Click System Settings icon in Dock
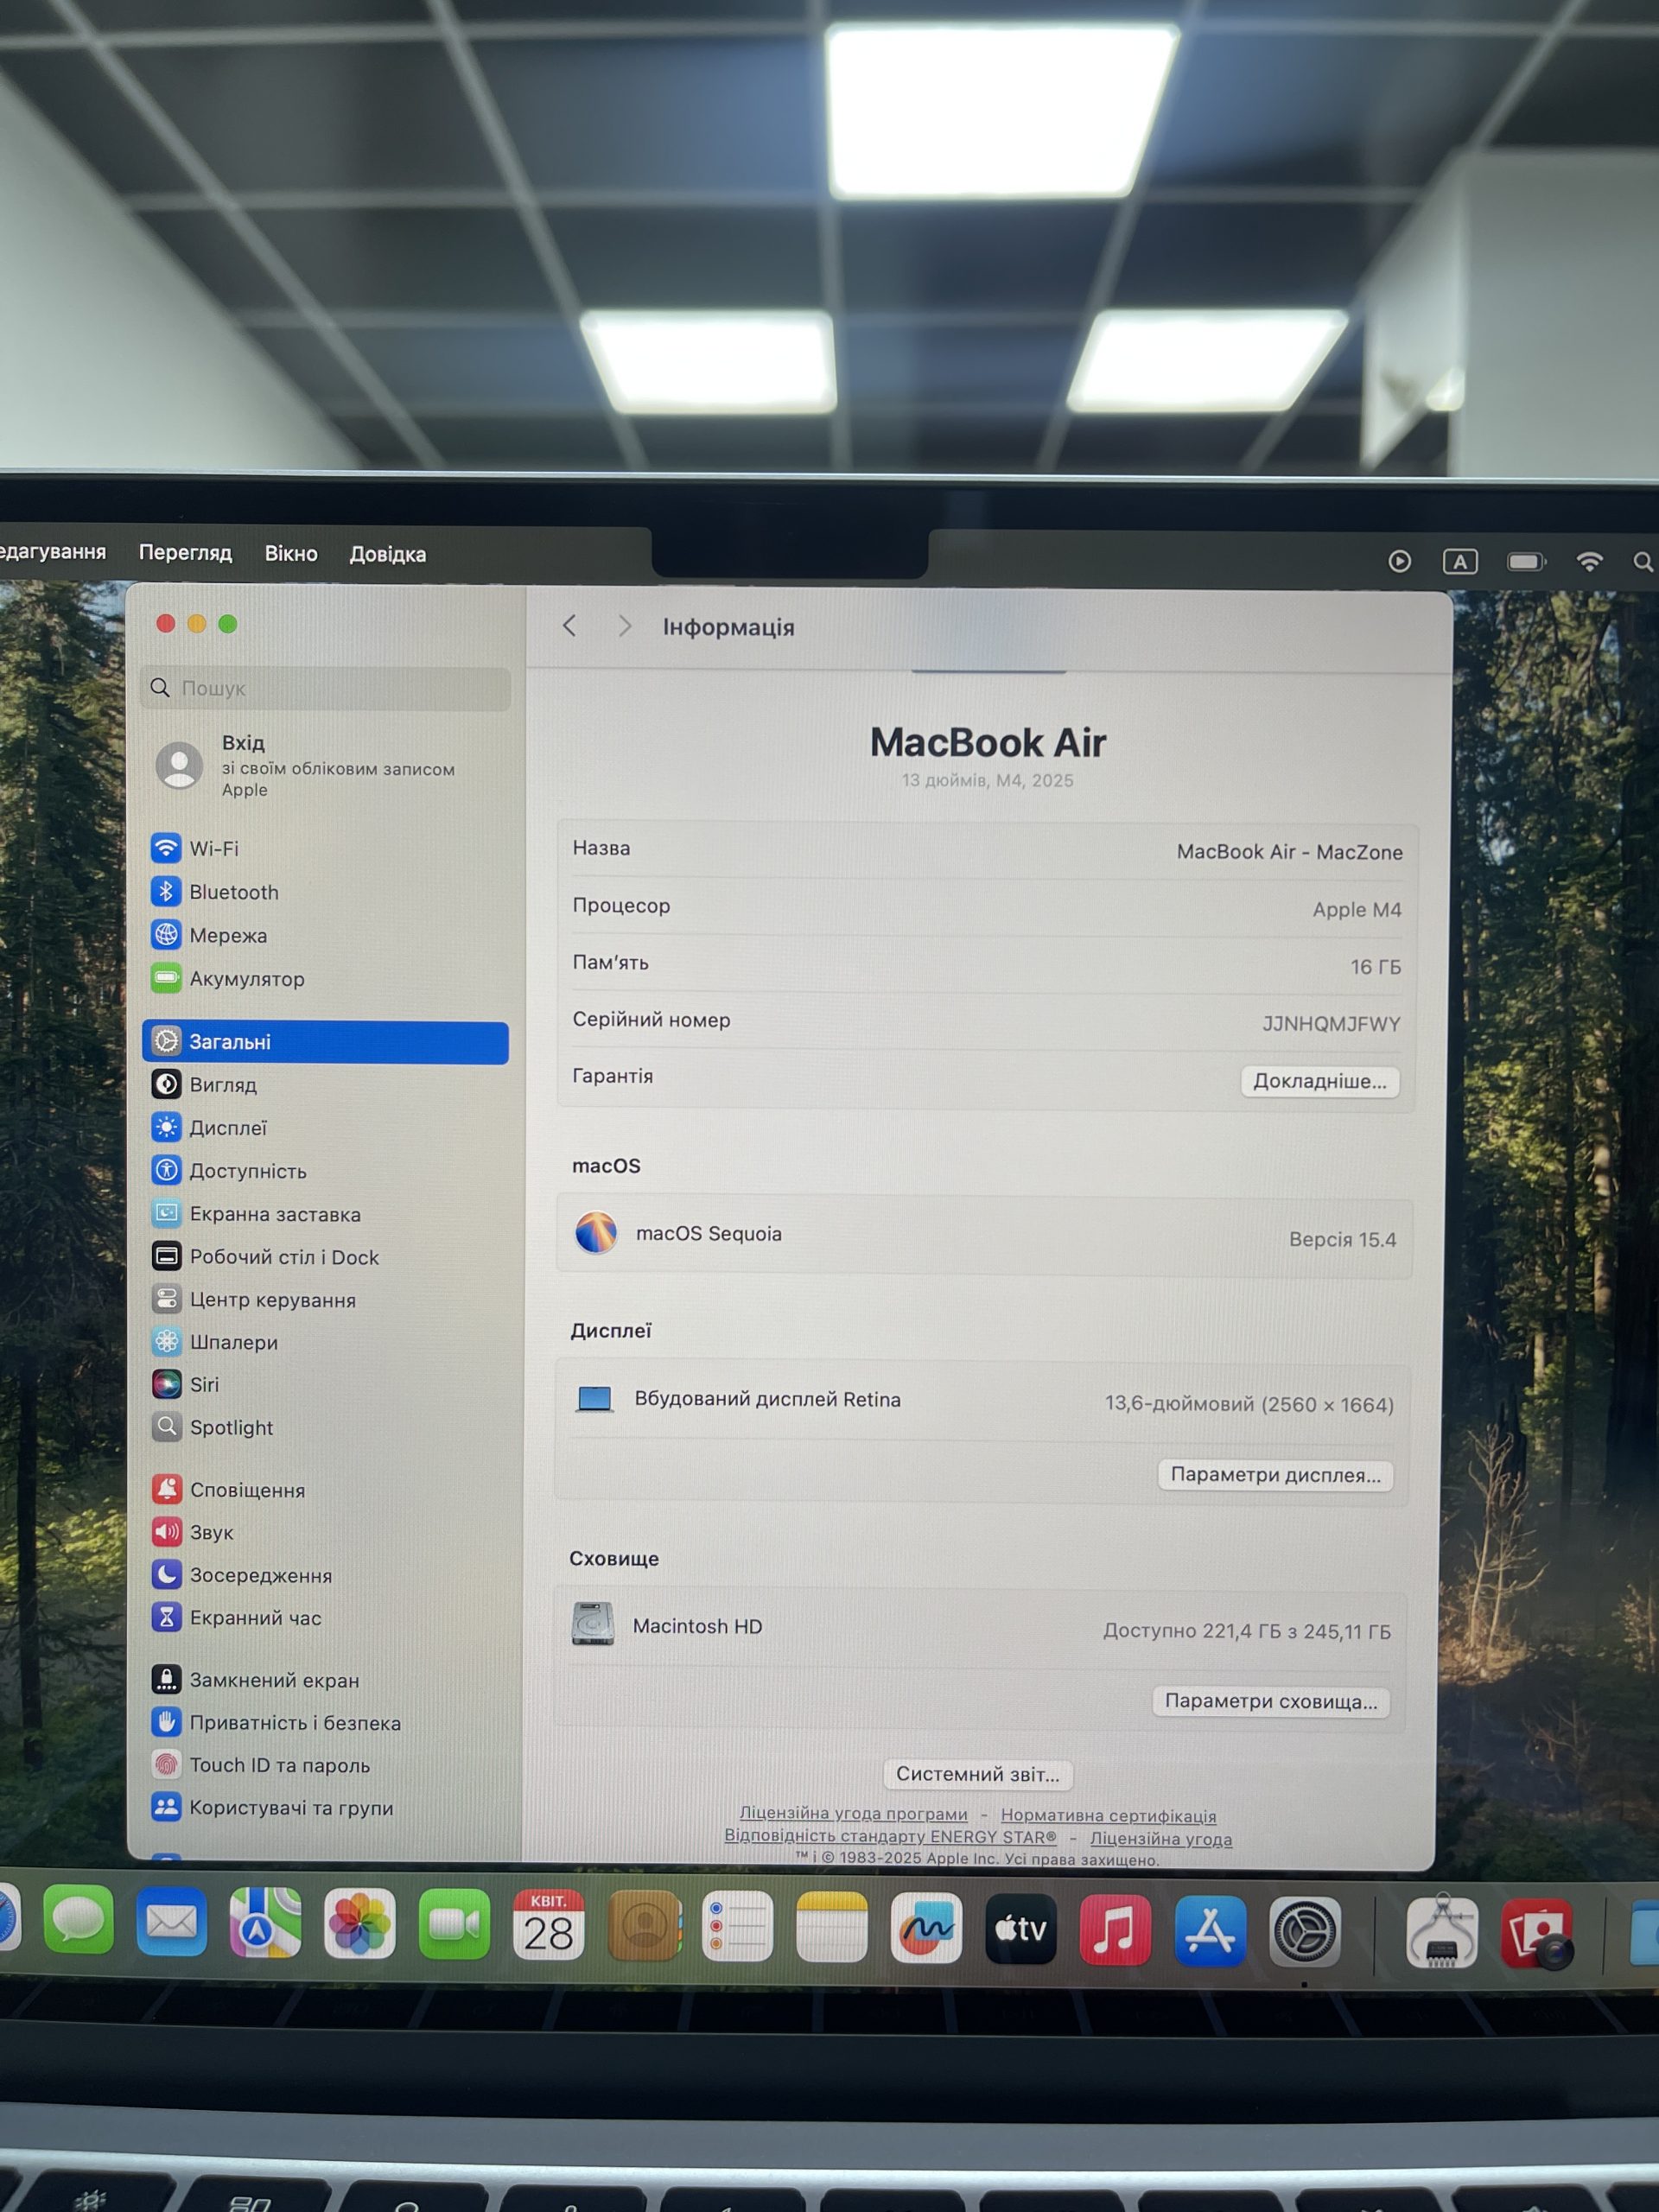 [1305, 1932]
